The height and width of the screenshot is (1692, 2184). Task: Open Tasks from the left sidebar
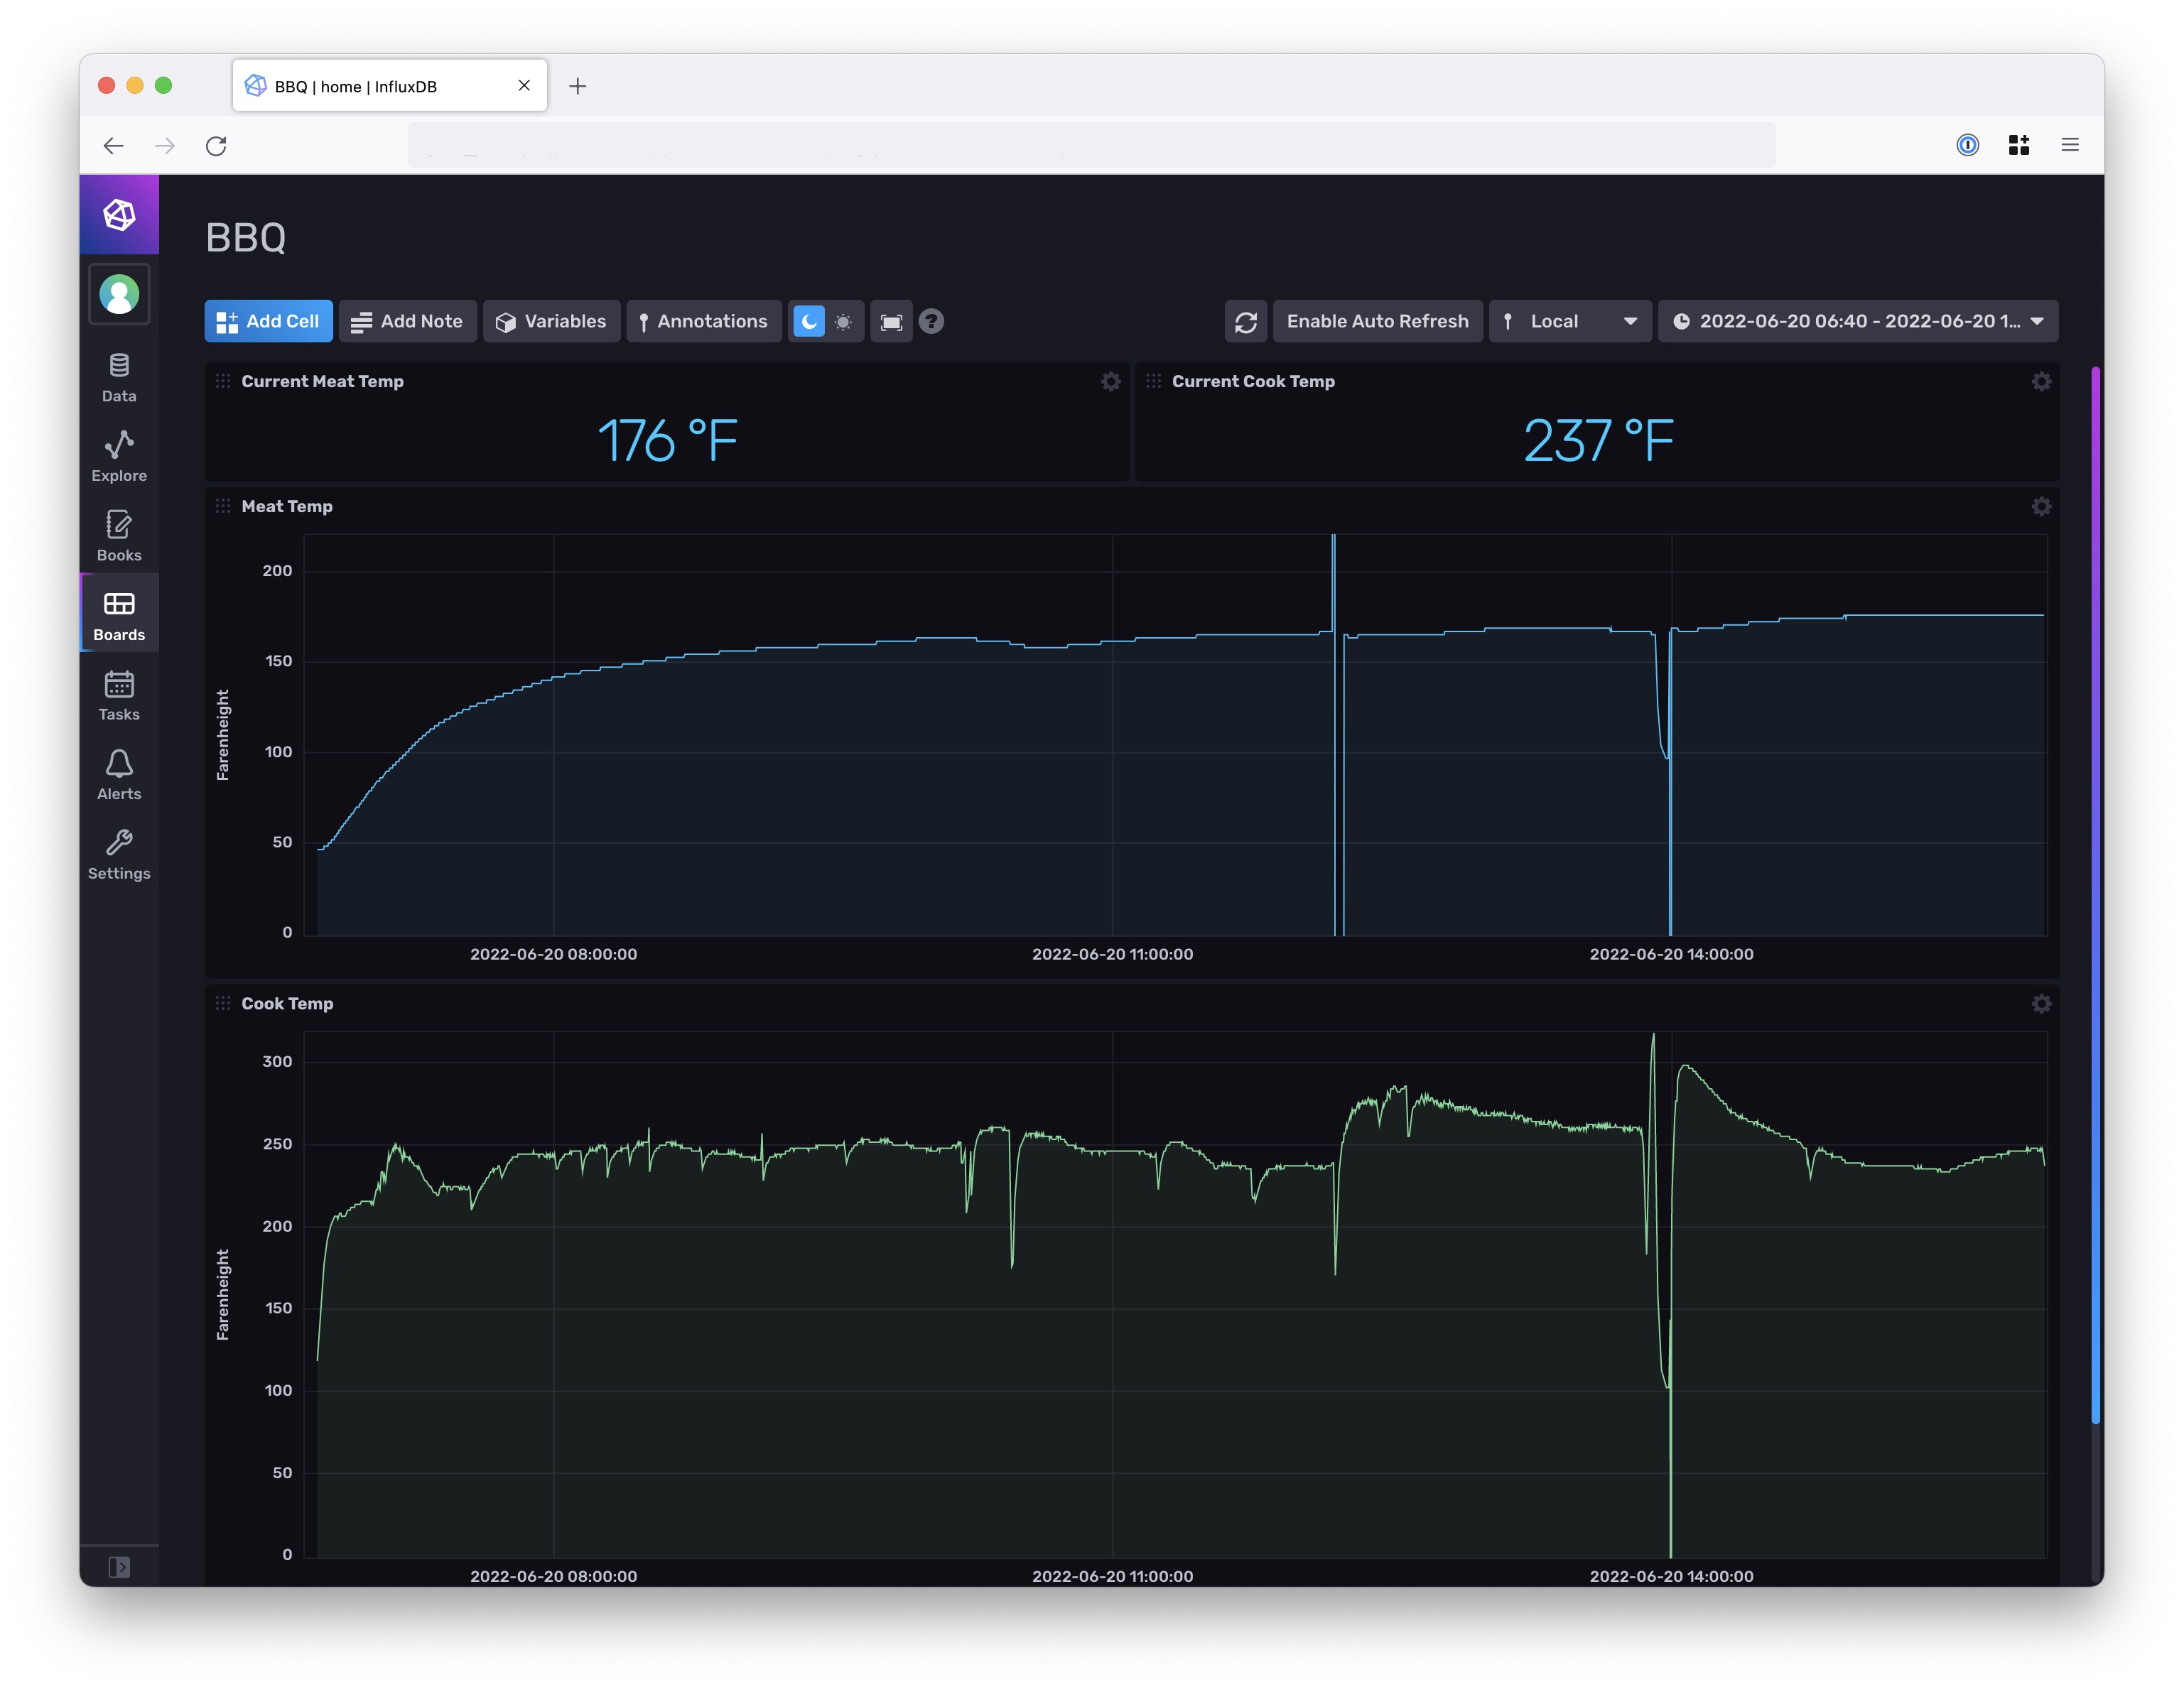(x=119, y=693)
